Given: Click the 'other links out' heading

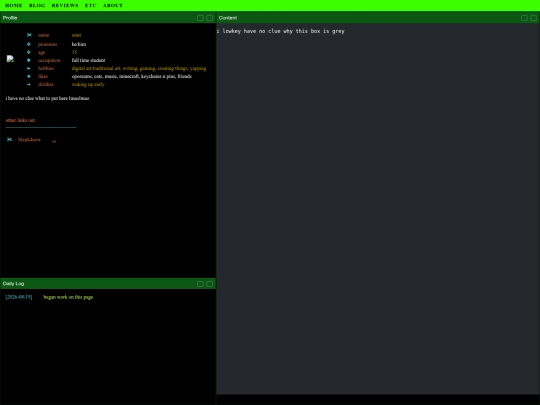Looking at the screenshot, I should [x=20, y=120].
